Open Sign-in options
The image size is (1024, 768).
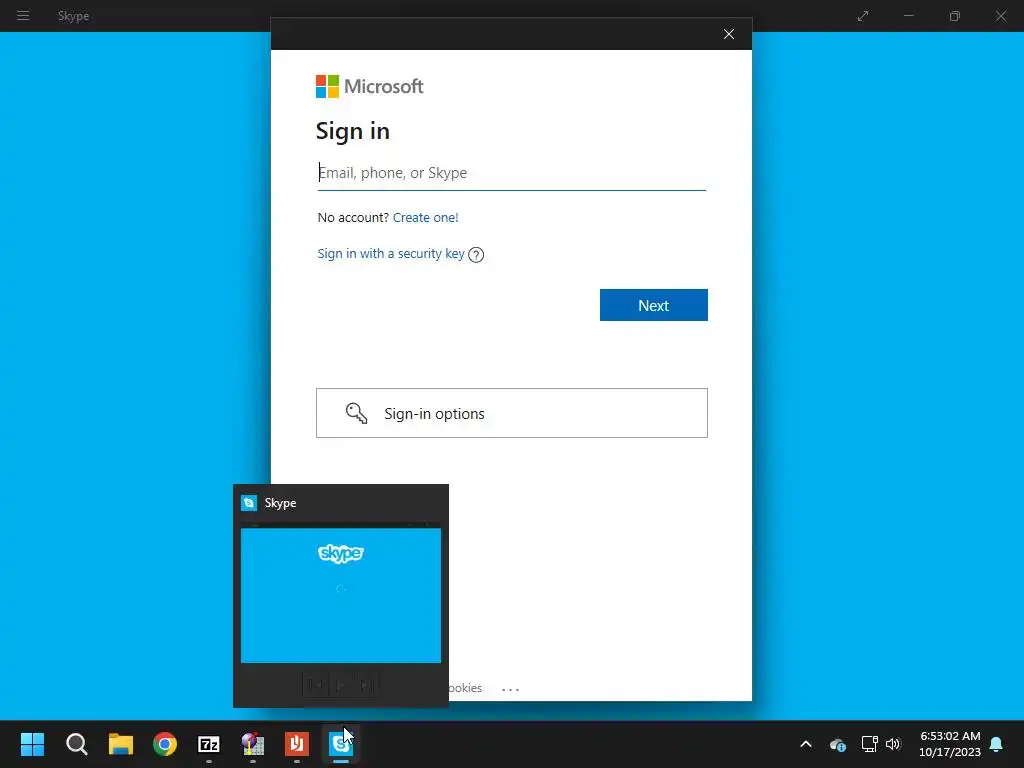tap(512, 413)
